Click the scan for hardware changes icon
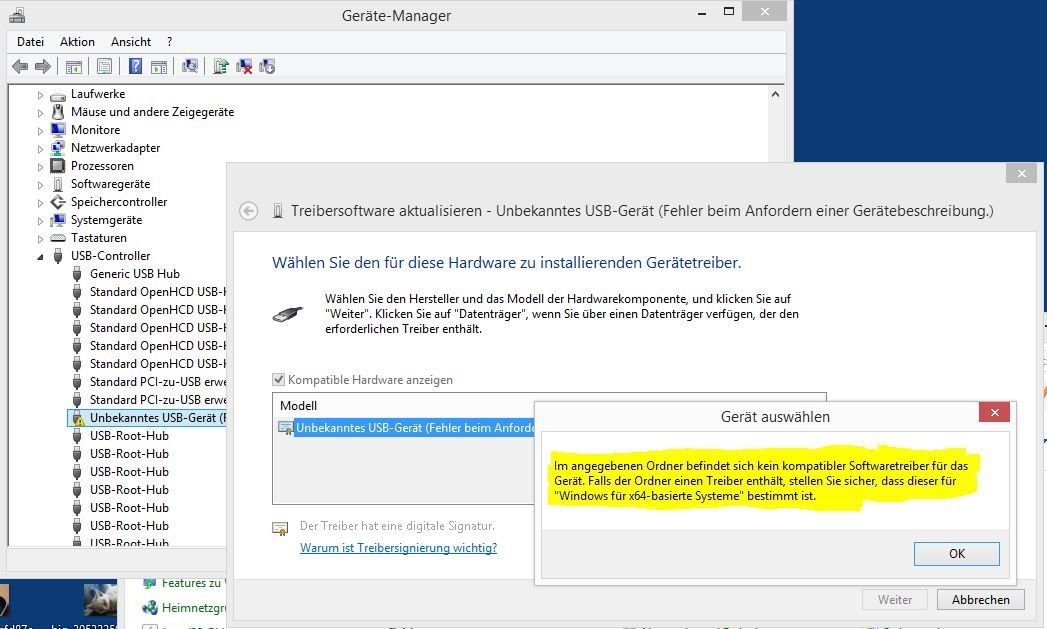The width and height of the screenshot is (1047, 629). (x=190, y=66)
